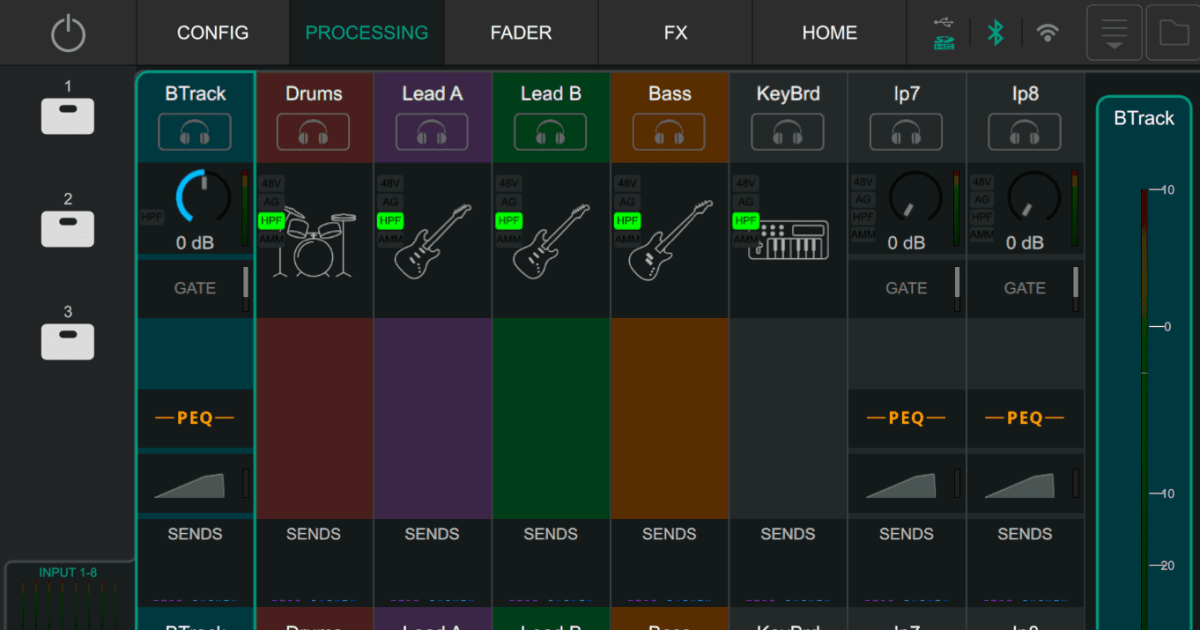
Task: Enable 48V phantom power on Drums
Action: 271,184
